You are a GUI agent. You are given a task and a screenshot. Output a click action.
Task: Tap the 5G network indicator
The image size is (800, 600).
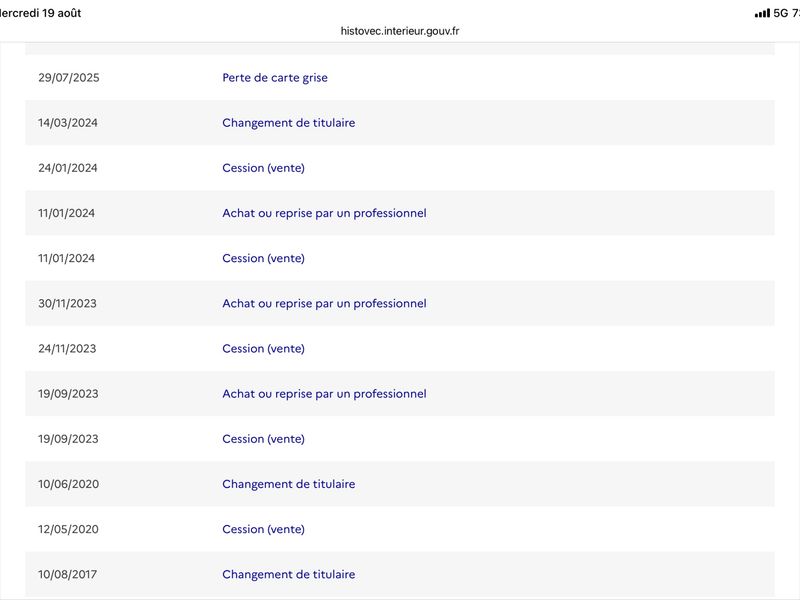[781, 13]
